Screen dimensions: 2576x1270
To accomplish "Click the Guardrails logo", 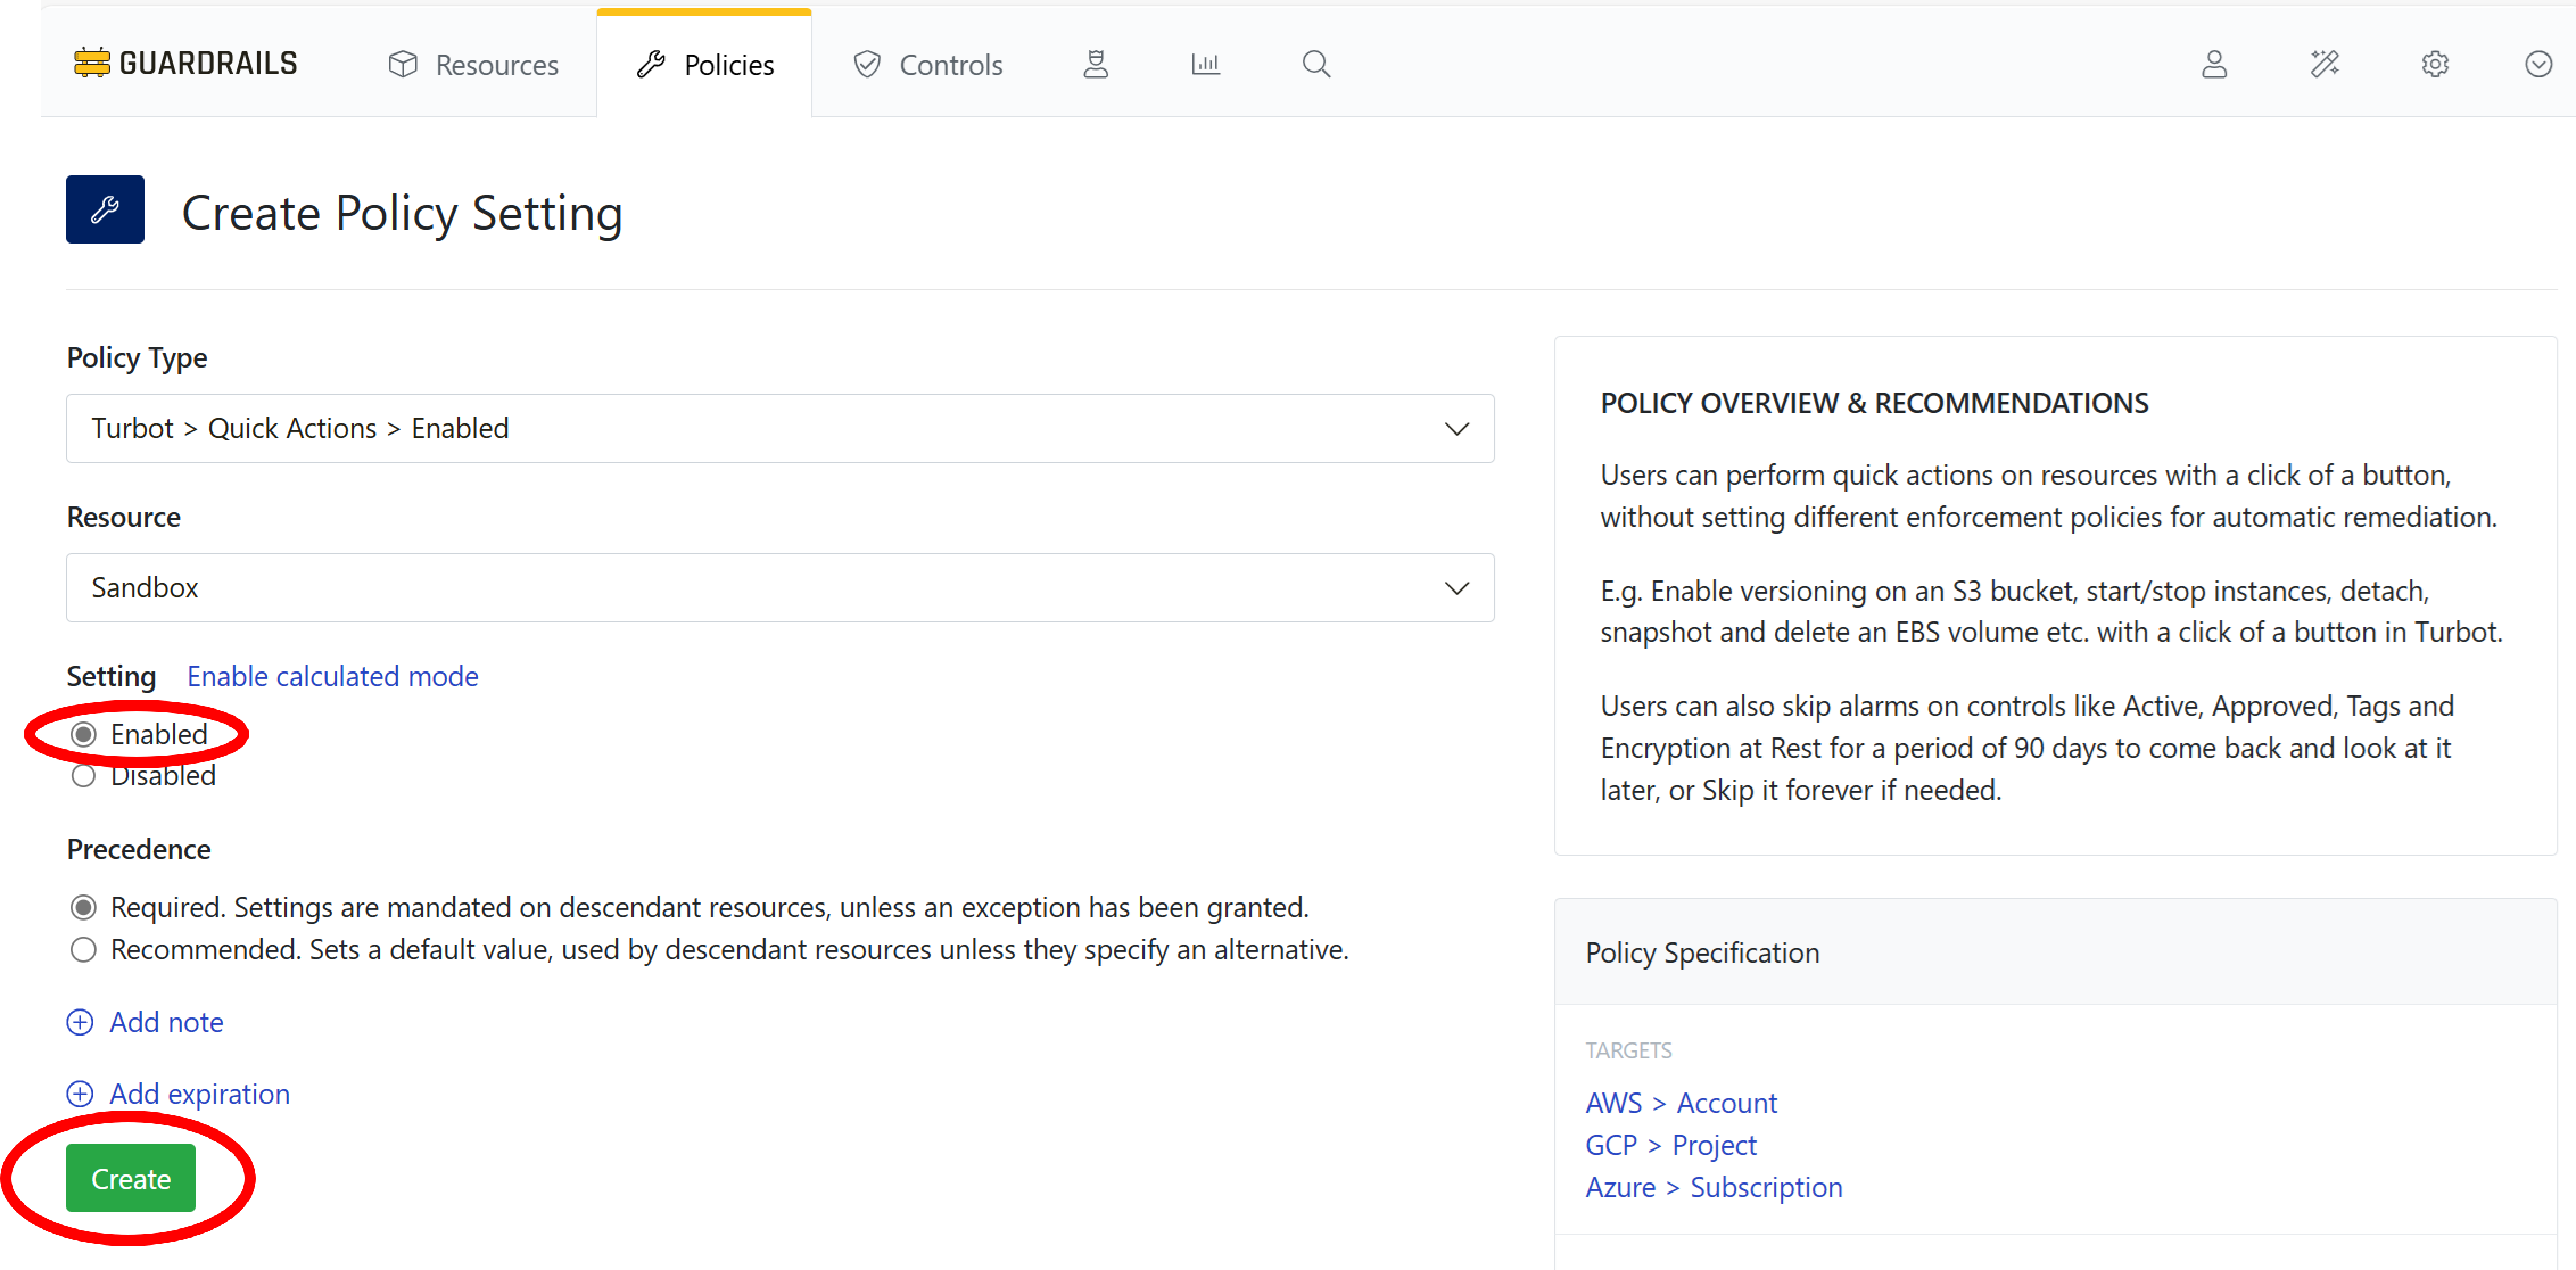I will [185, 62].
